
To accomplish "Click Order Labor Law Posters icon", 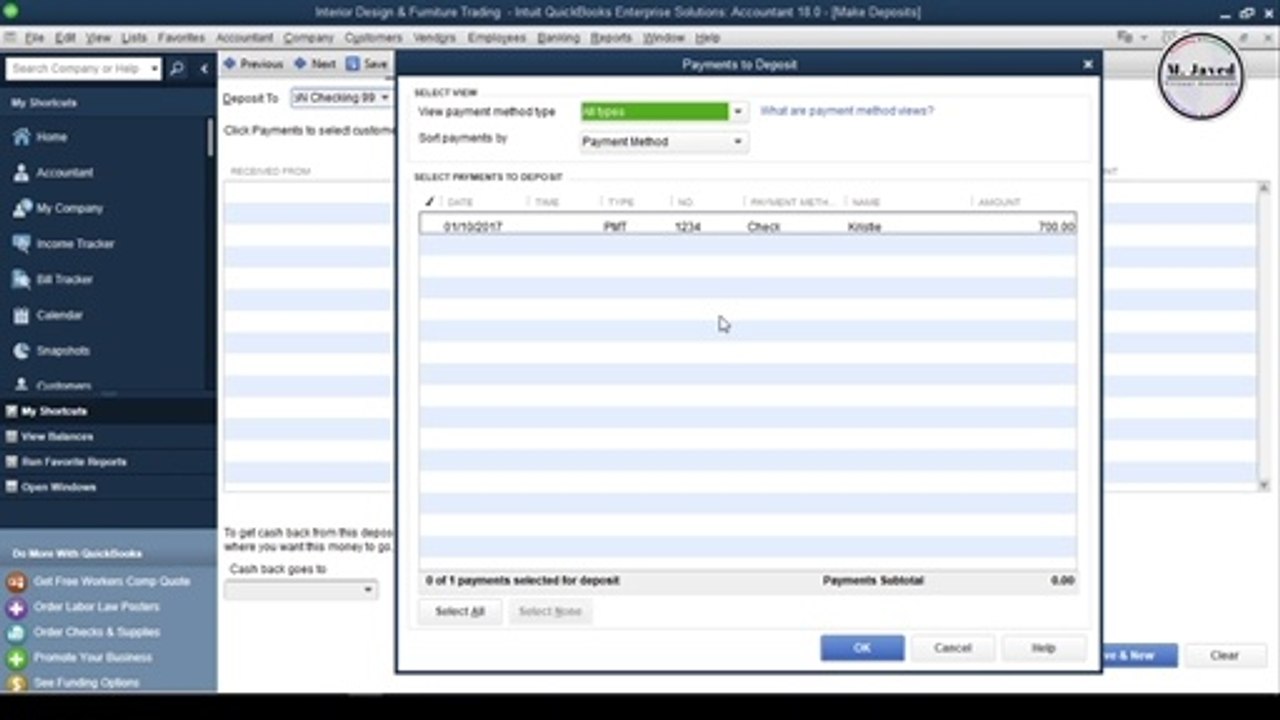I will coord(16,607).
